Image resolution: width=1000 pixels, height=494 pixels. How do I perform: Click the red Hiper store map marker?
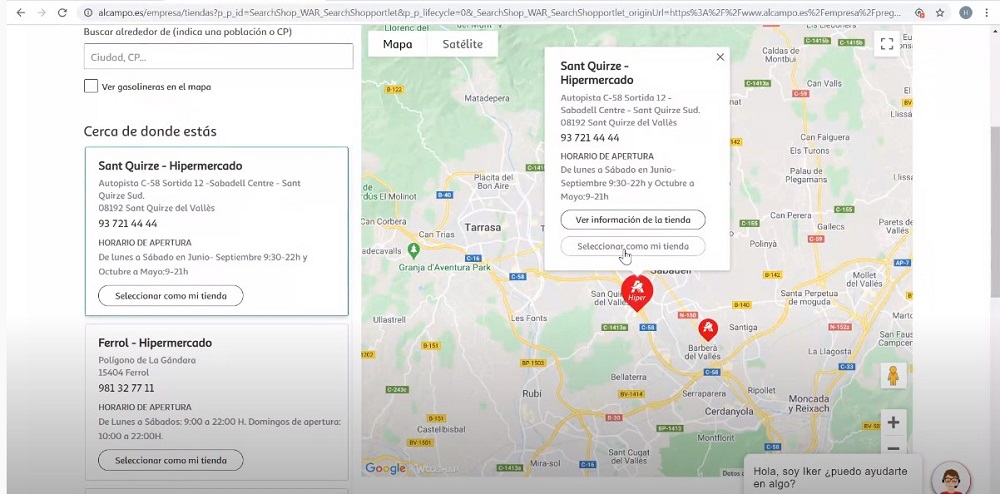pos(637,292)
